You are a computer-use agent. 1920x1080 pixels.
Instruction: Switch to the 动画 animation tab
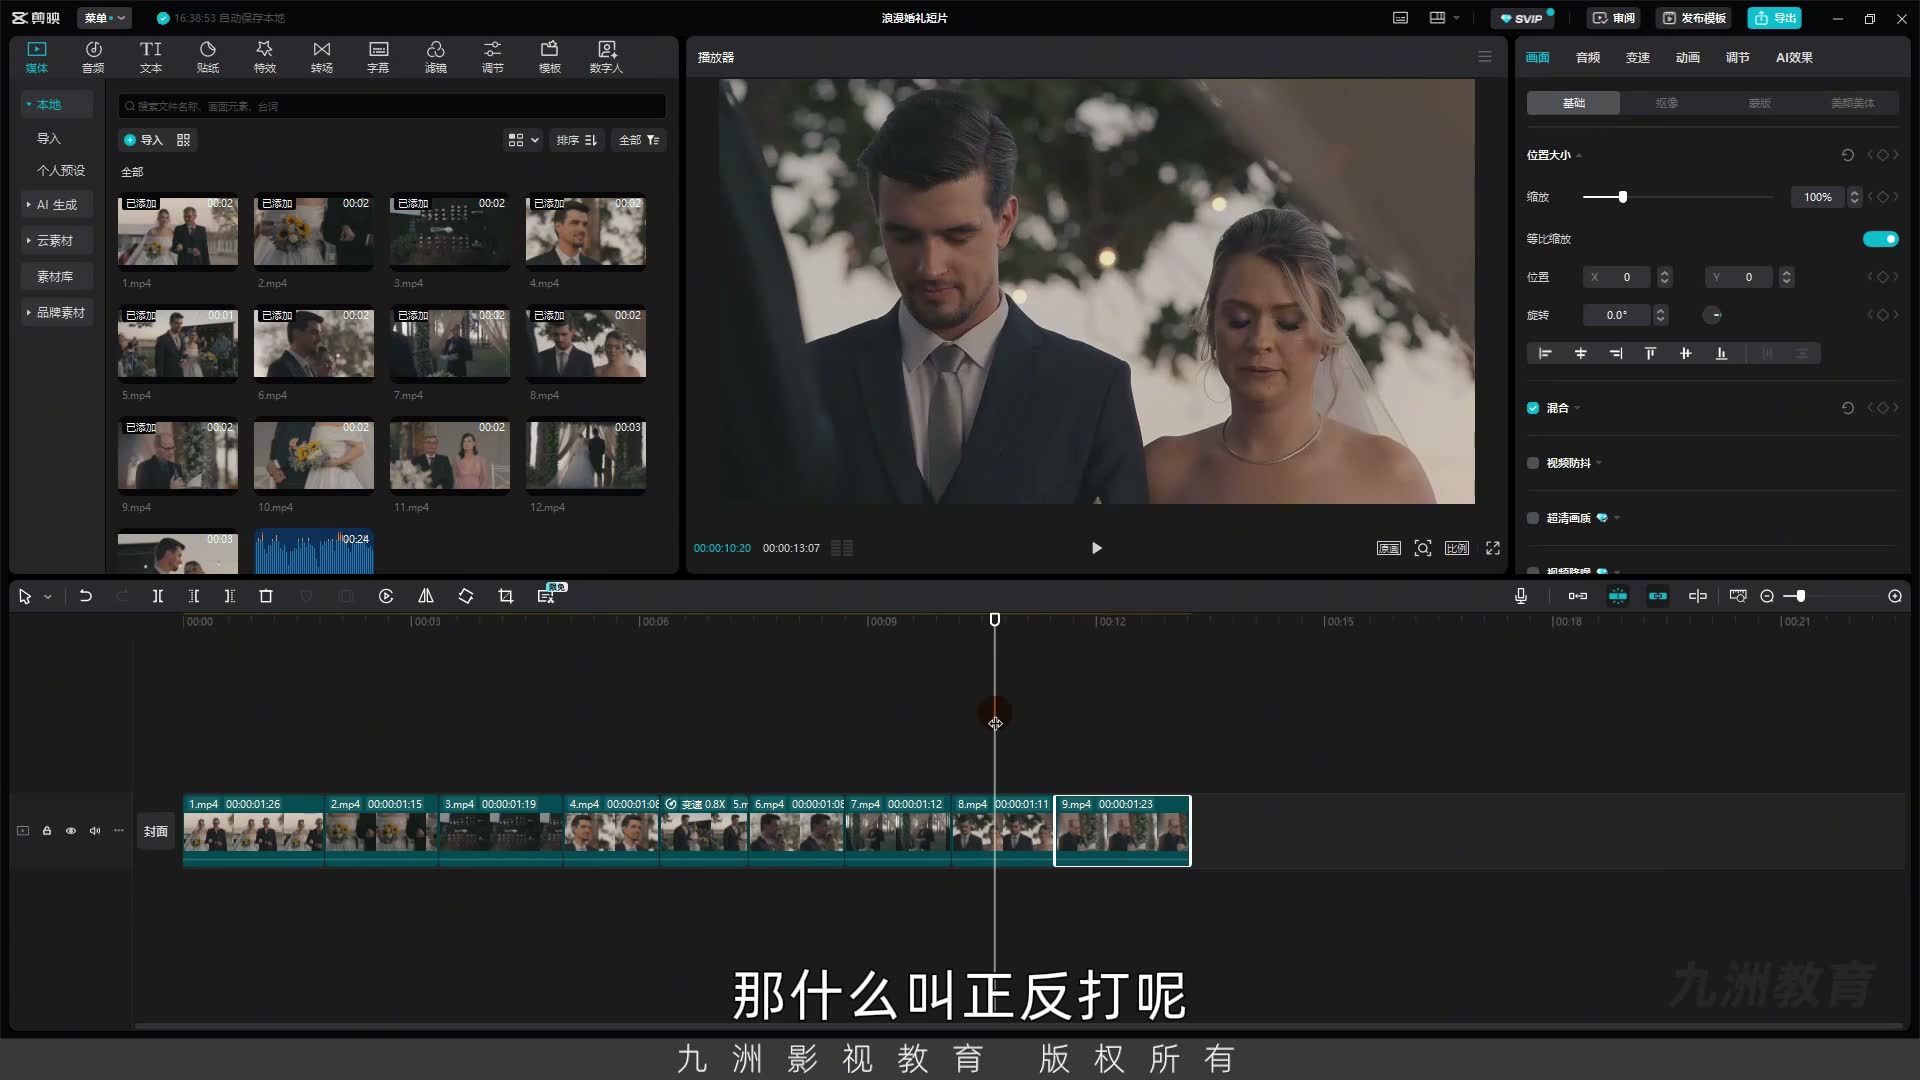coord(1688,57)
